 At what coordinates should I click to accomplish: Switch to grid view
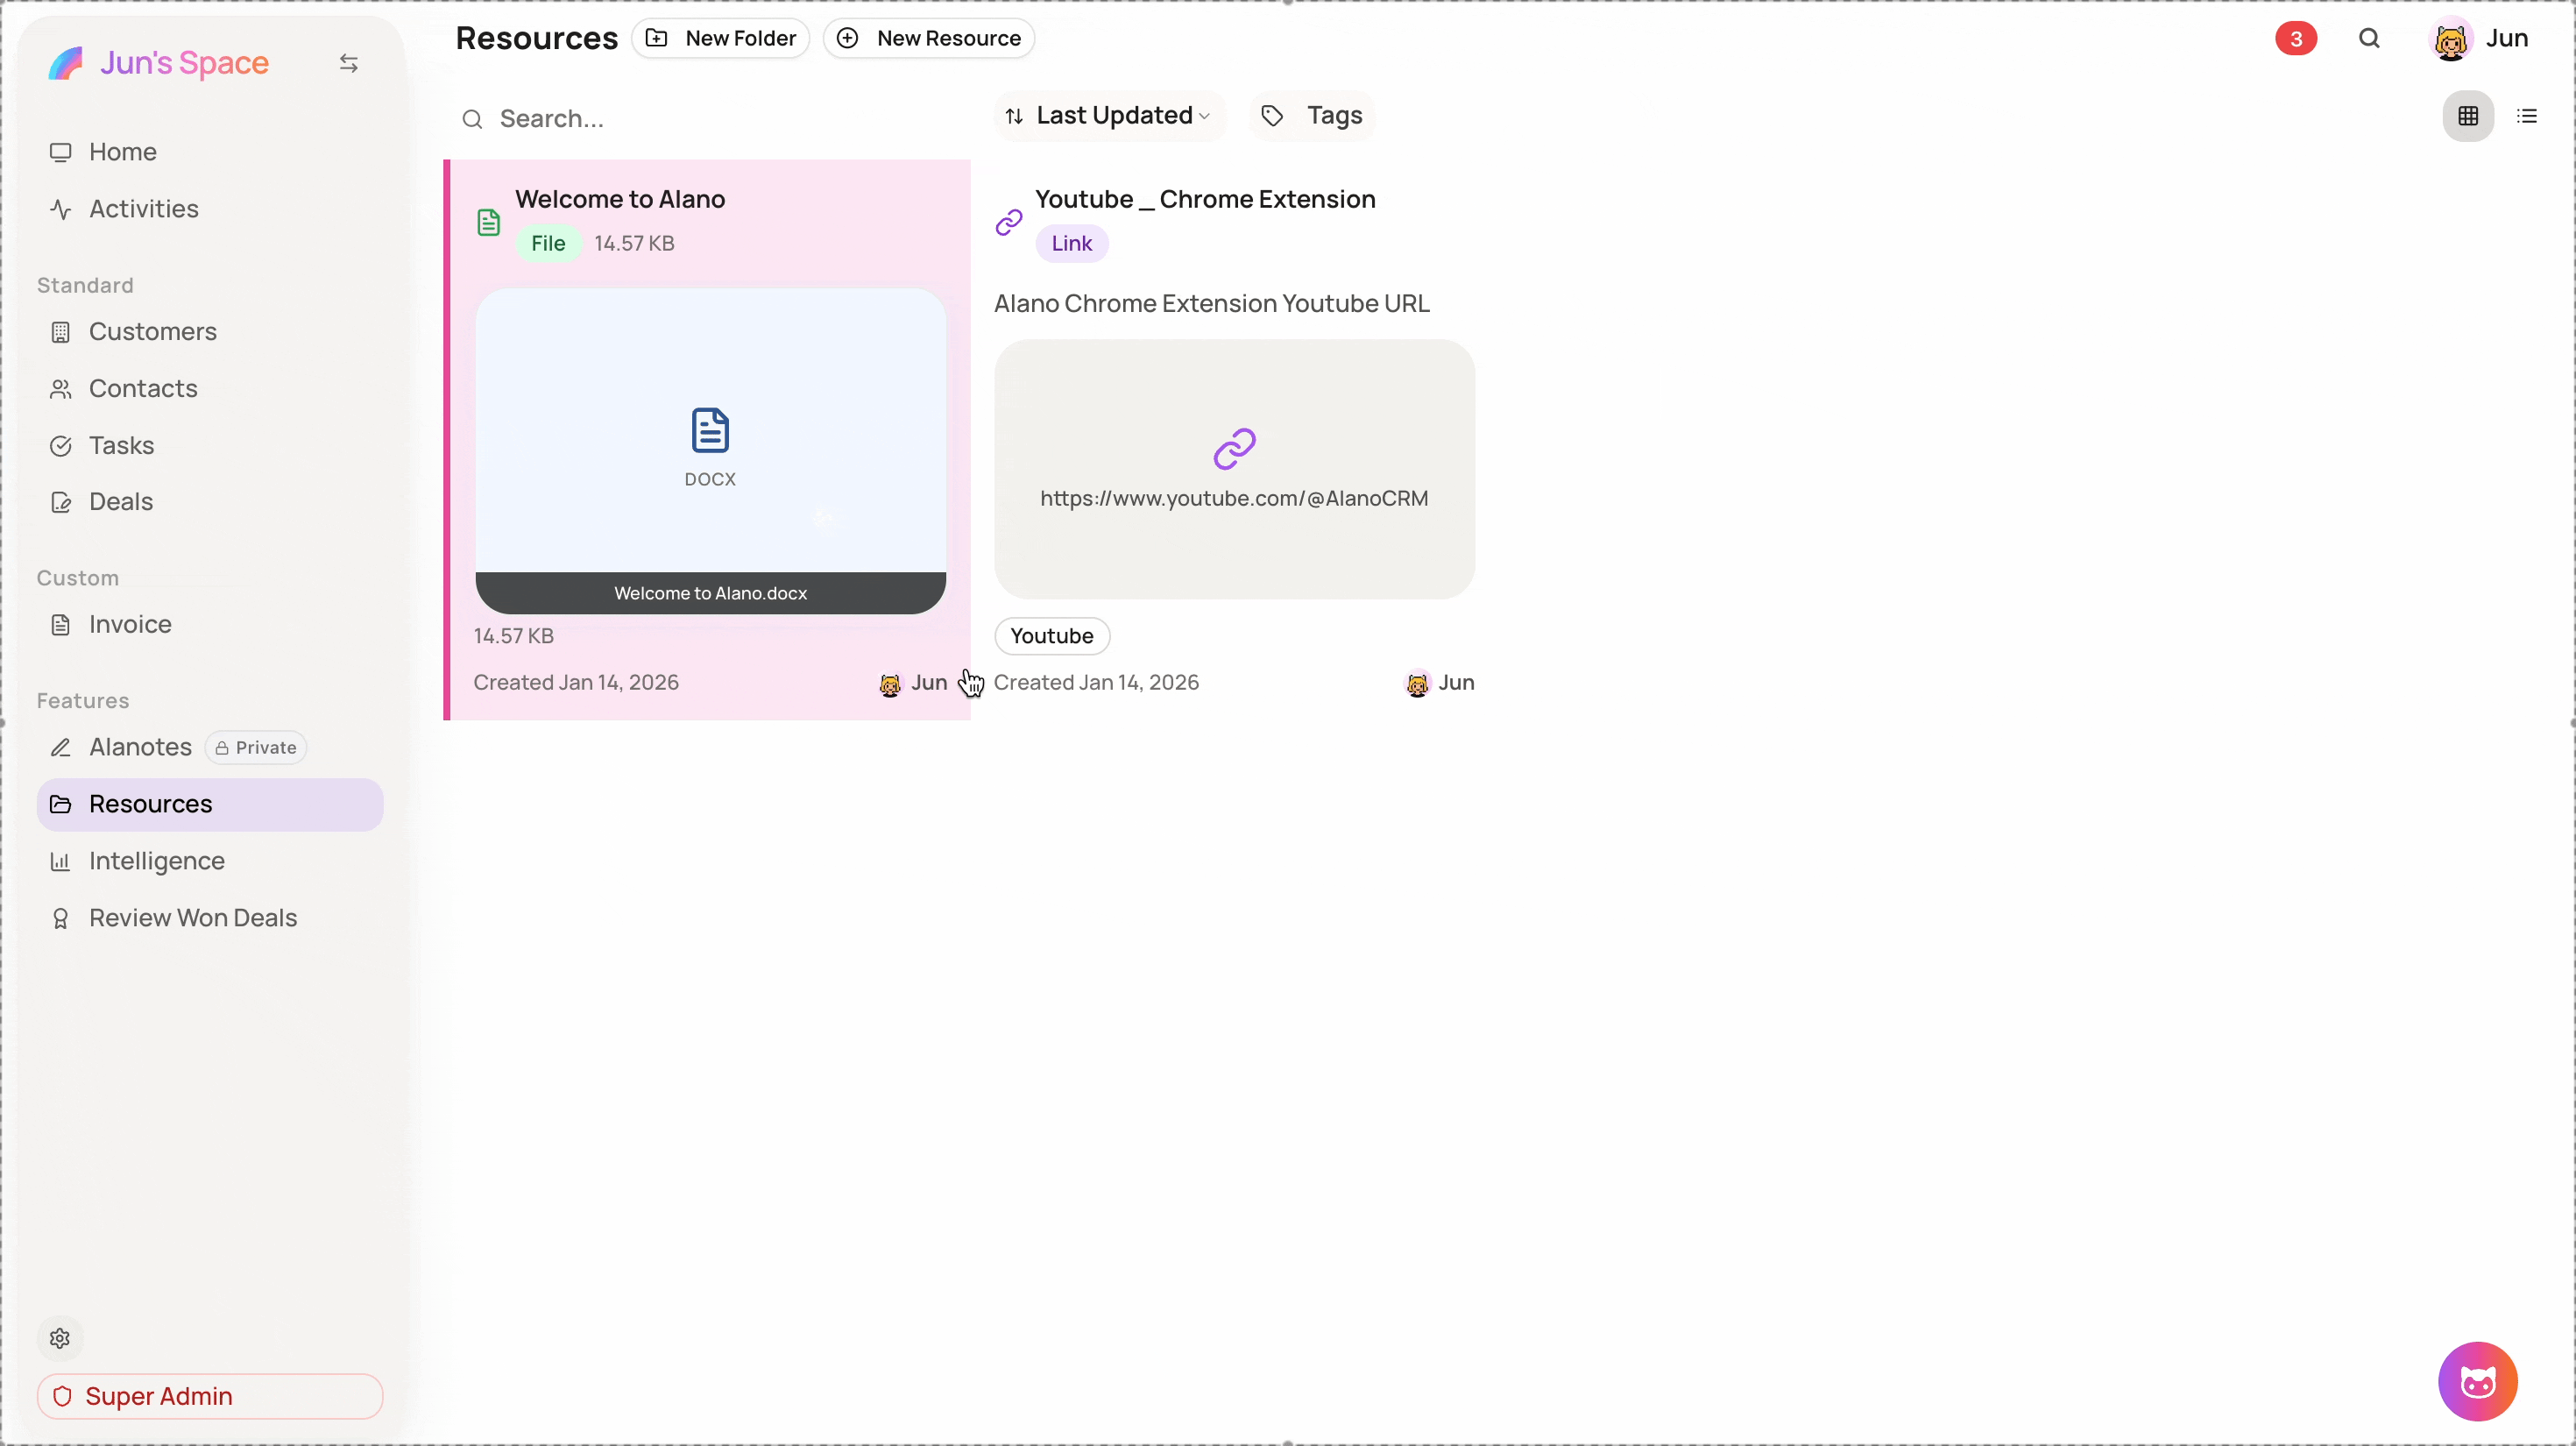pos(2468,116)
